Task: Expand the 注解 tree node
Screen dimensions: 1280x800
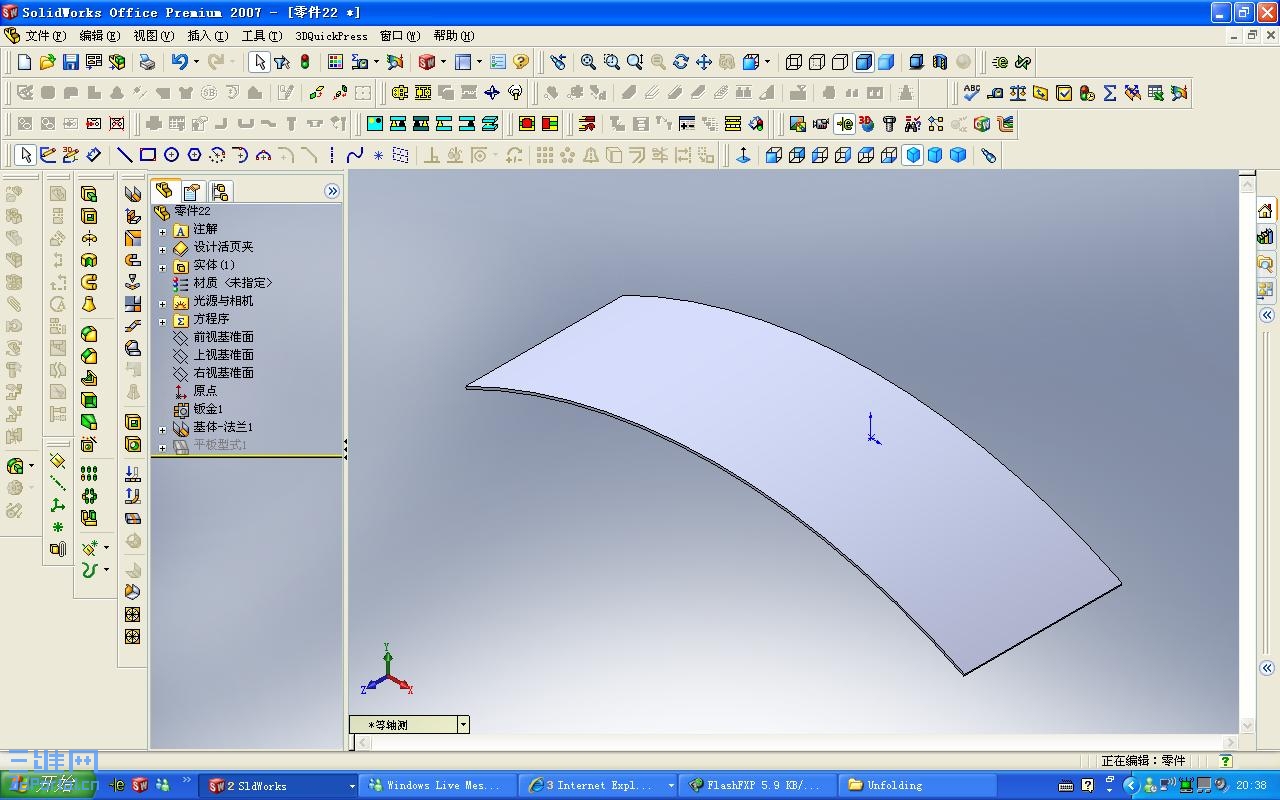Action: coord(163,231)
